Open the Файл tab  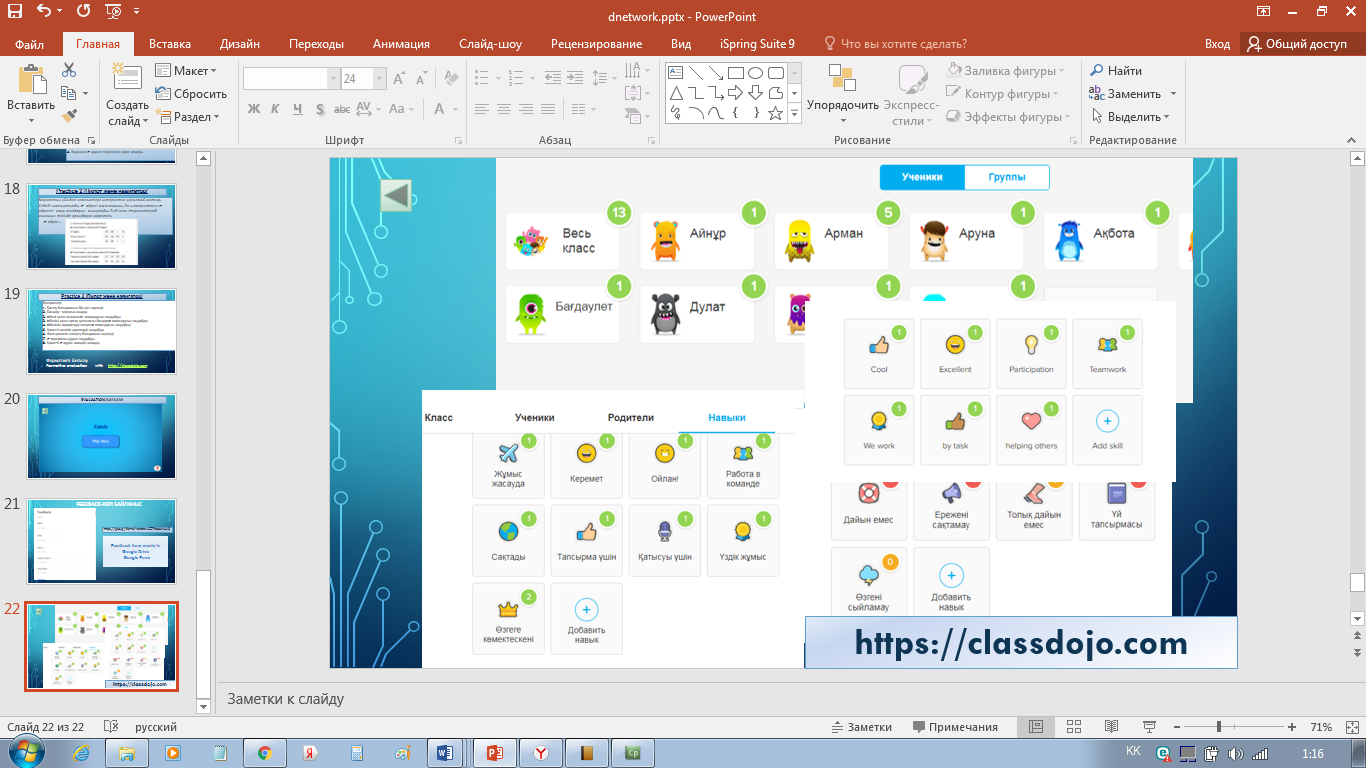pyautogui.click(x=30, y=44)
